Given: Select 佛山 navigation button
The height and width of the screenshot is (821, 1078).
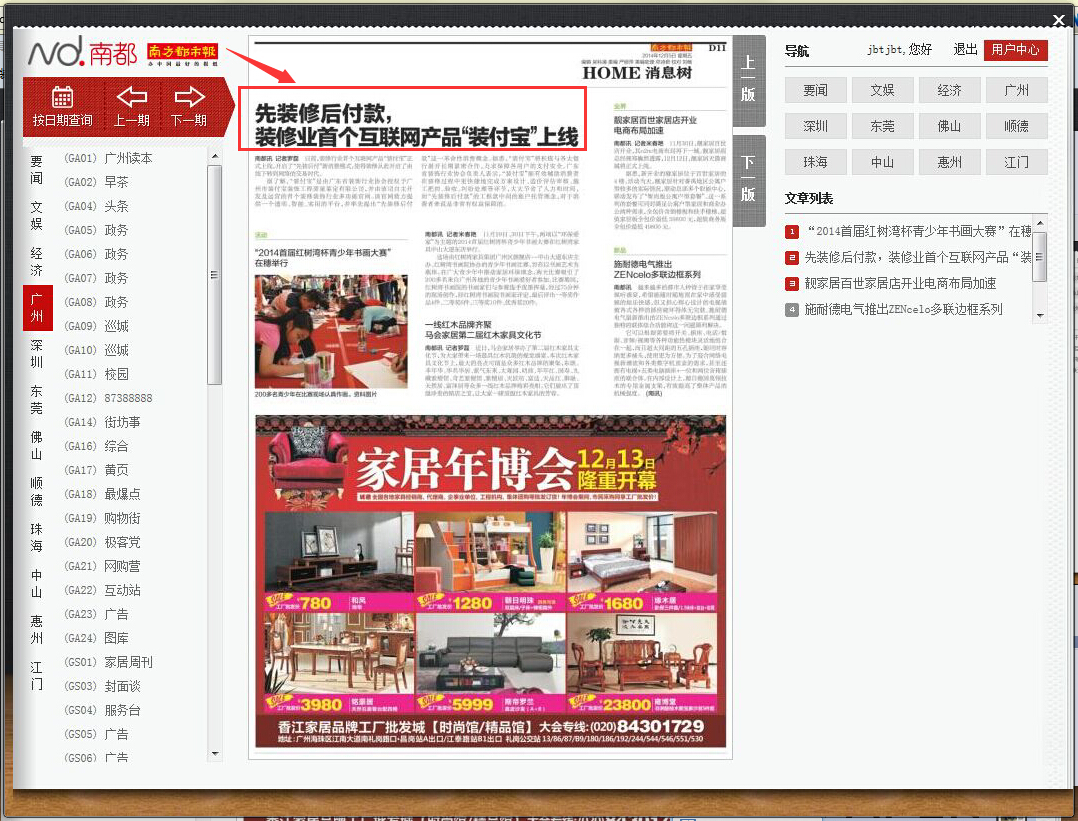Looking at the screenshot, I should (949, 126).
